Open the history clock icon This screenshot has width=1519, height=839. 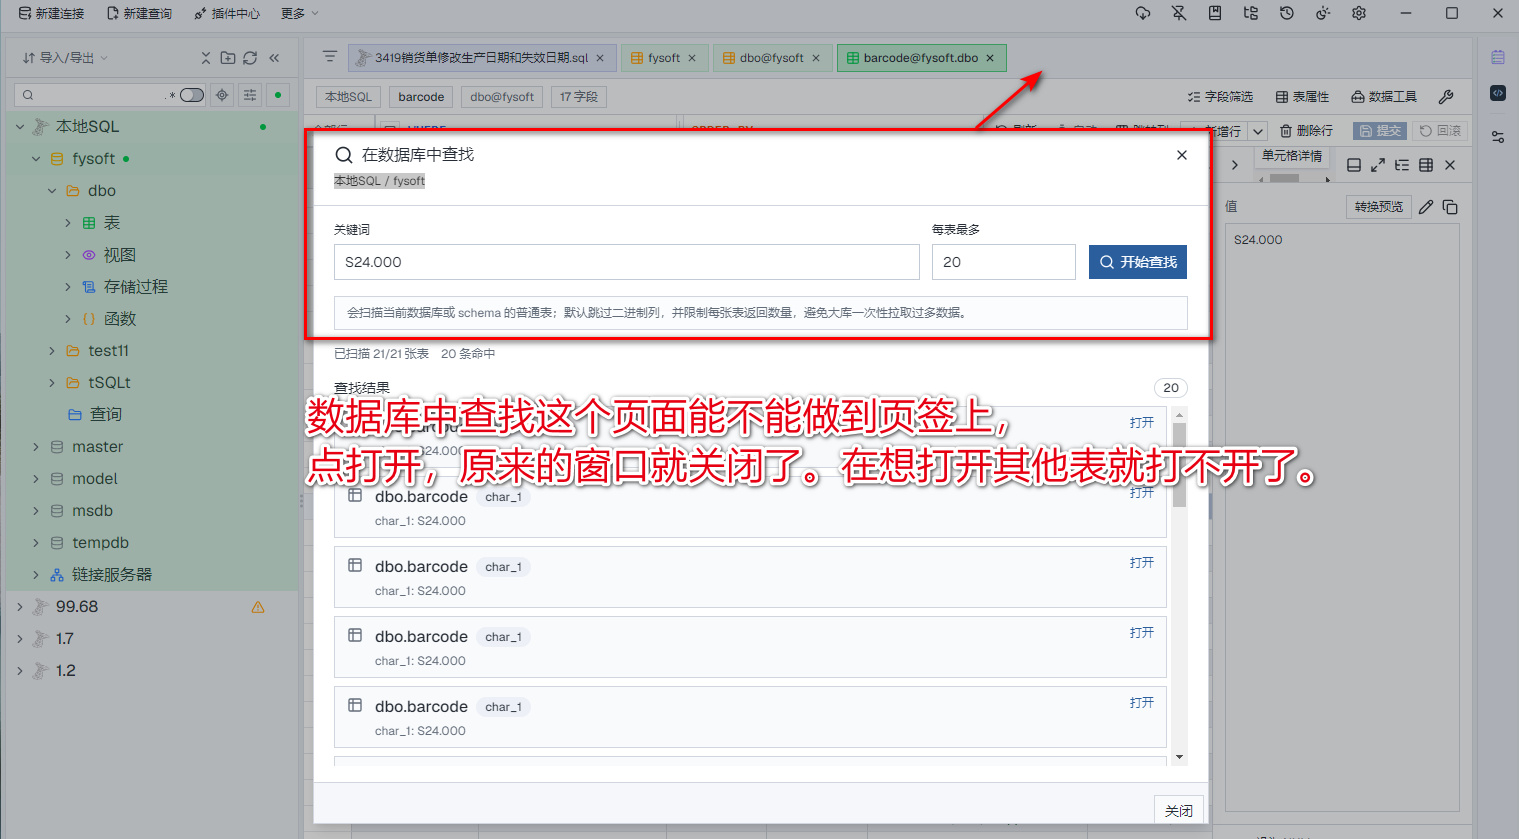(x=1287, y=13)
